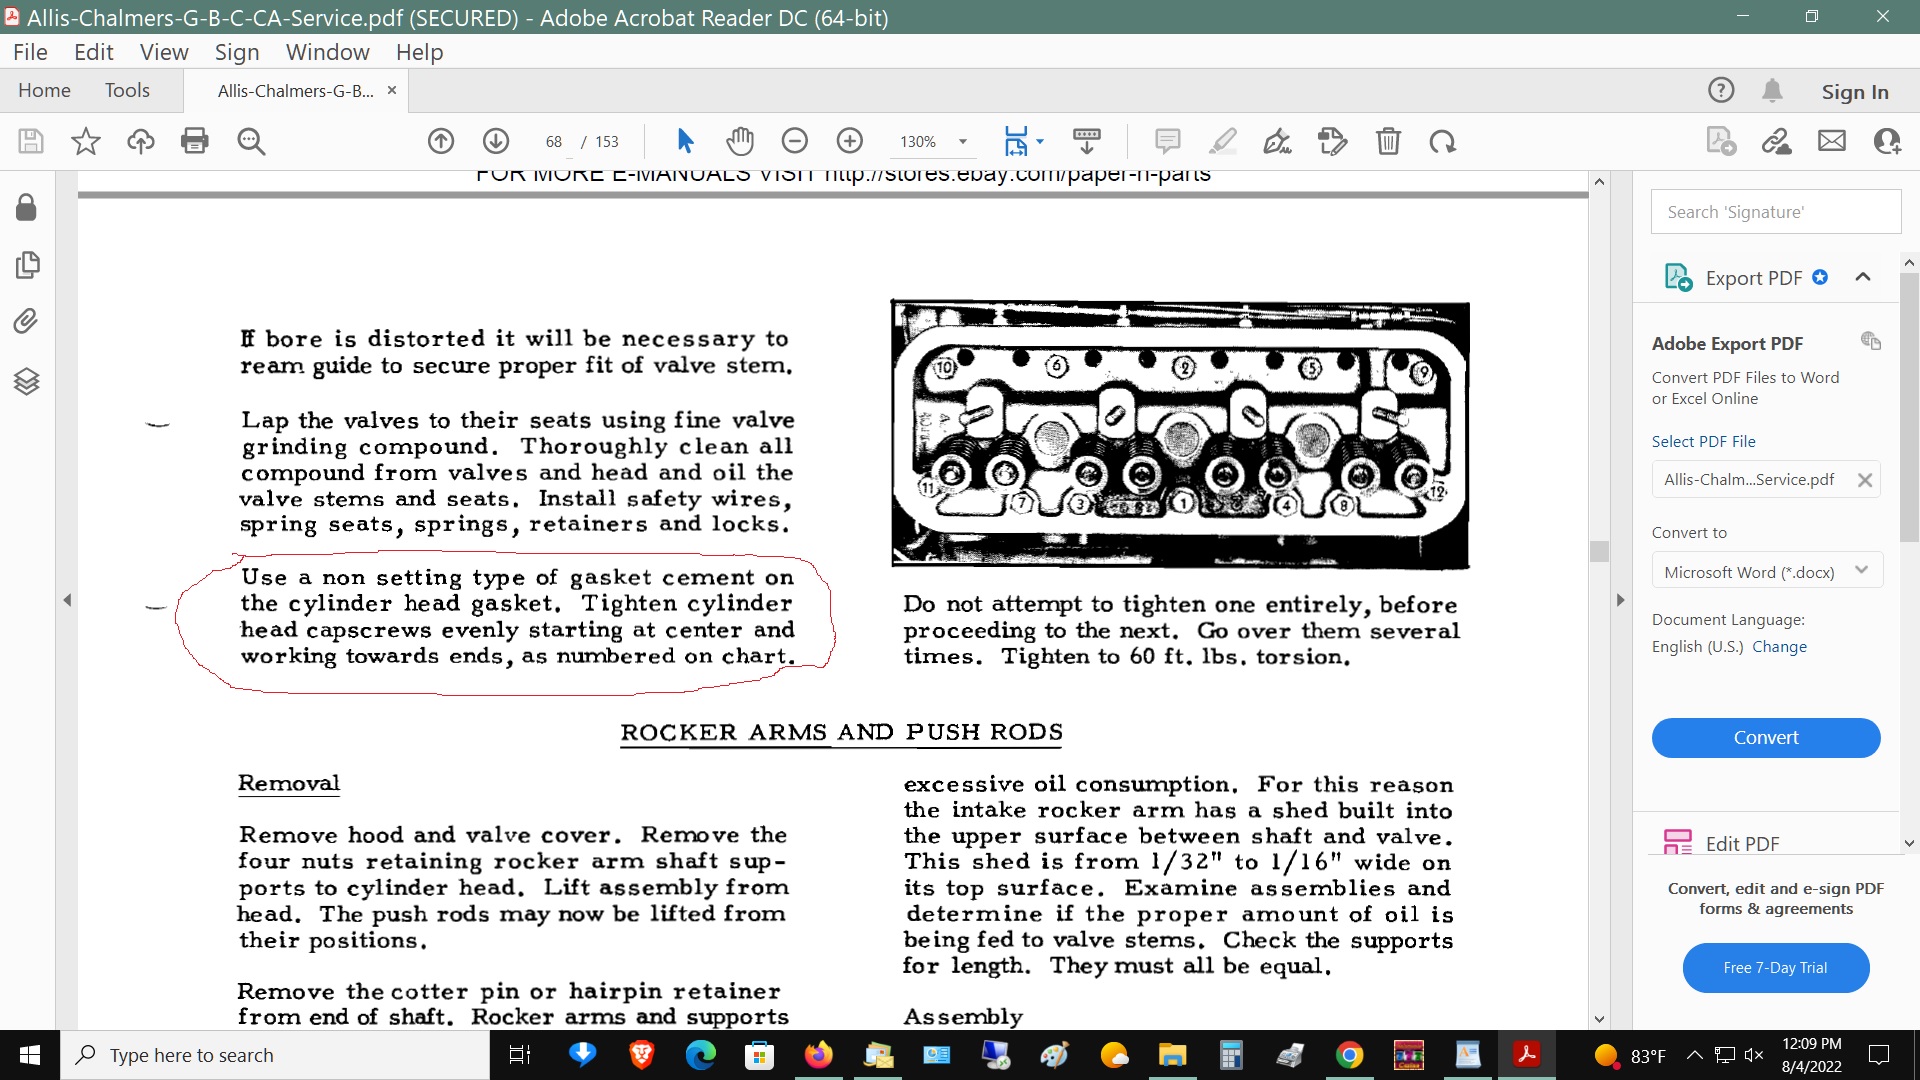1920x1080 pixels.
Task: Open the Layers side panel
Action: [27, 381]
